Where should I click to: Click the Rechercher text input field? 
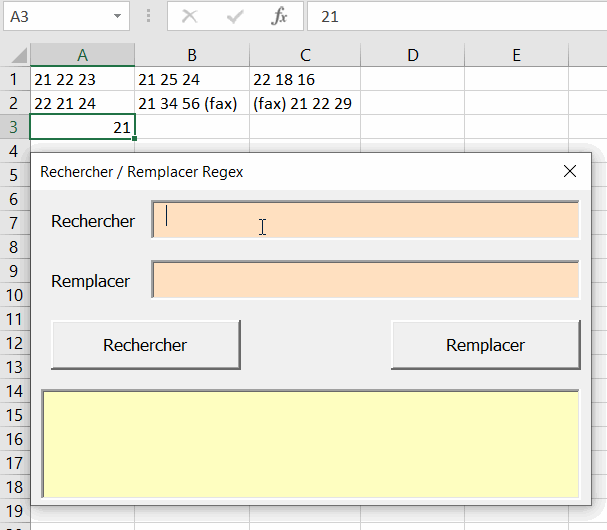(x=366, y=220)
